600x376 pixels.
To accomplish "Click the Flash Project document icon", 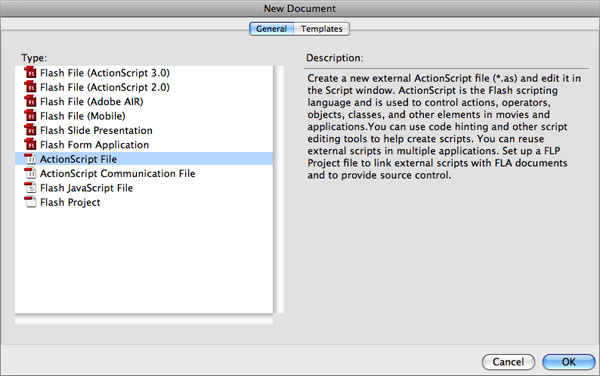I will [x=30, y=202].
